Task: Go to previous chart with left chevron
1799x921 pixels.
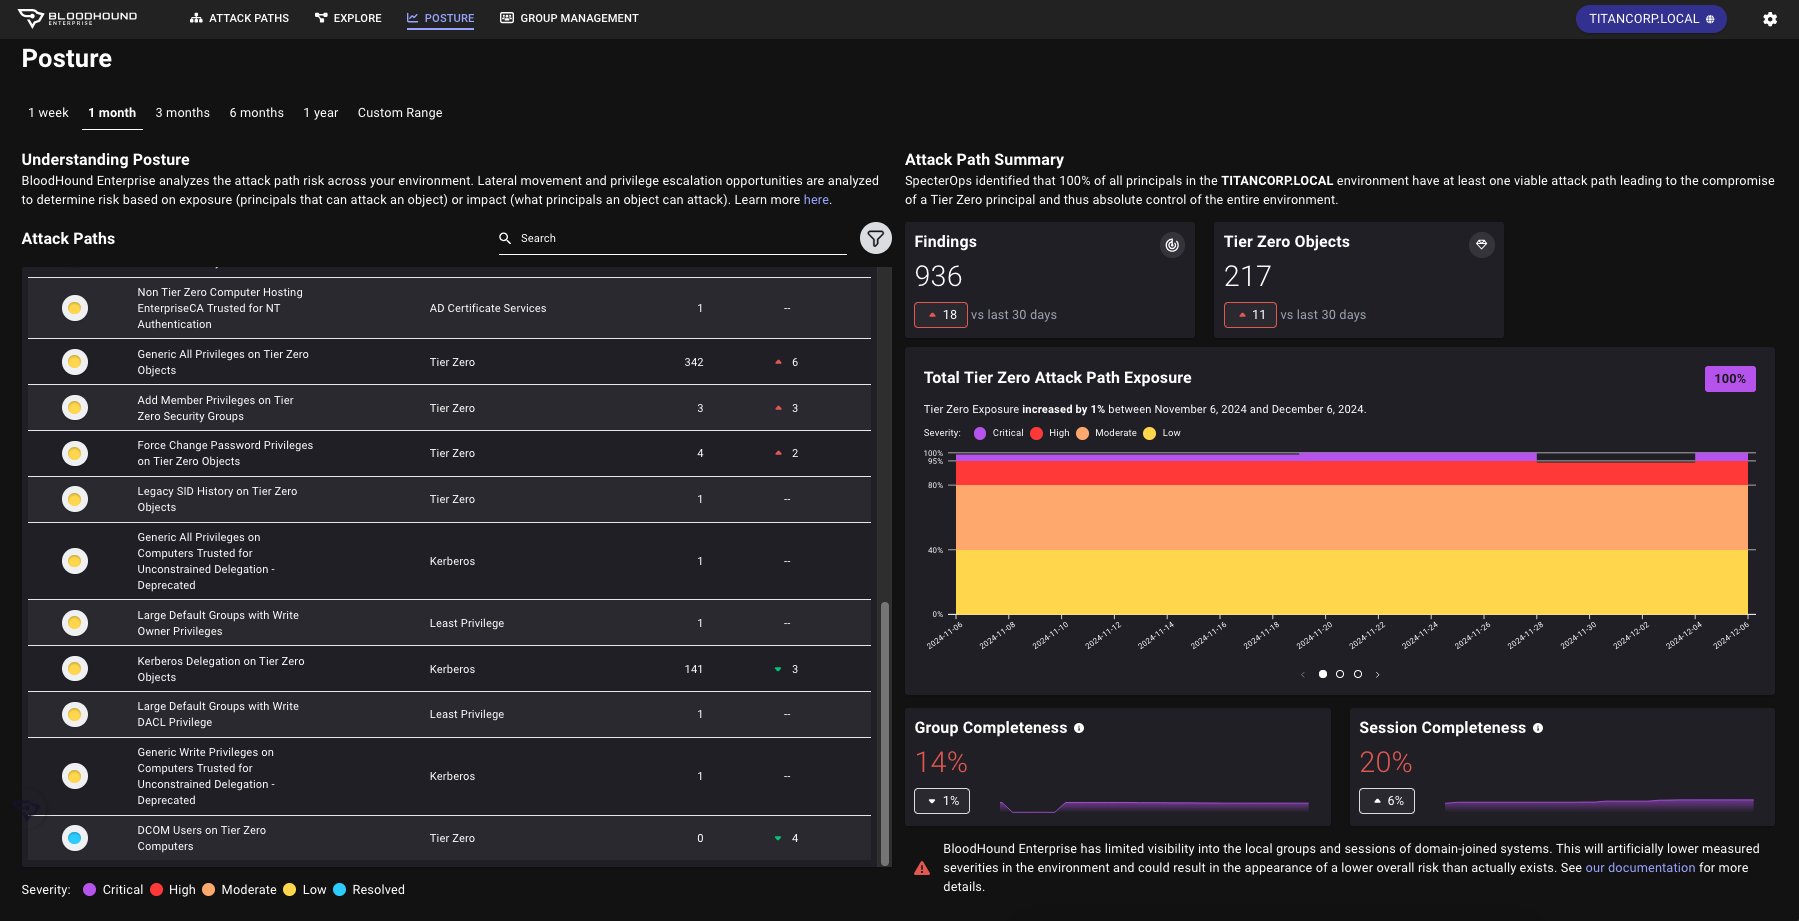Action: [x=1302, y=674]
